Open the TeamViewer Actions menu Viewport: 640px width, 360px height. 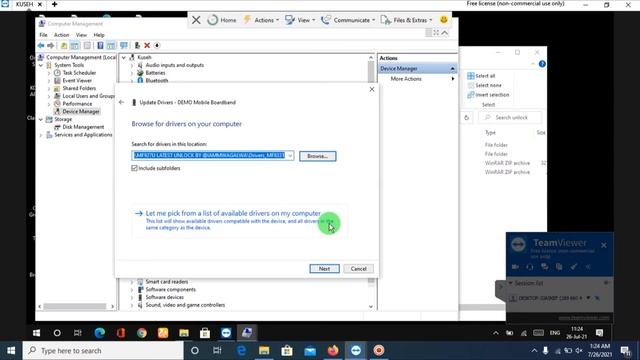tap(261, 20)
